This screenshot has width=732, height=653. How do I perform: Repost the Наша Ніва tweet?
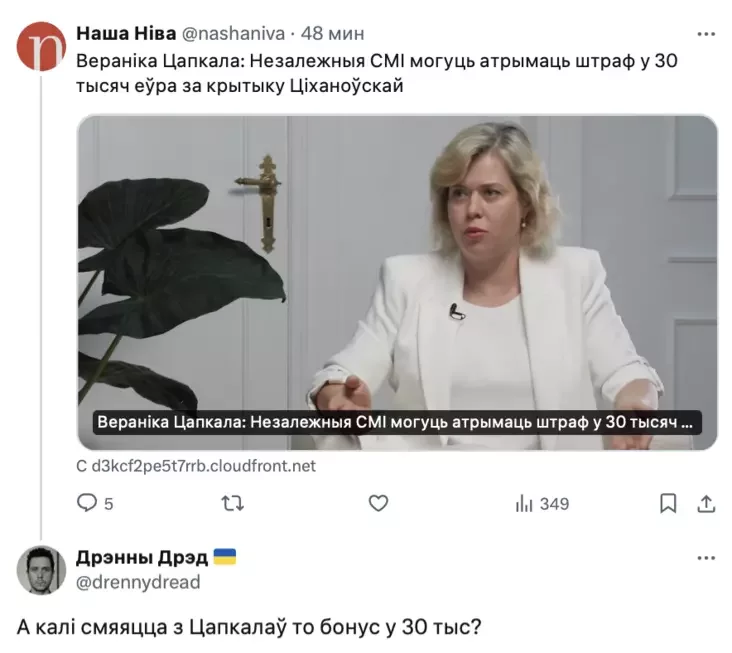tap(232, 503)
